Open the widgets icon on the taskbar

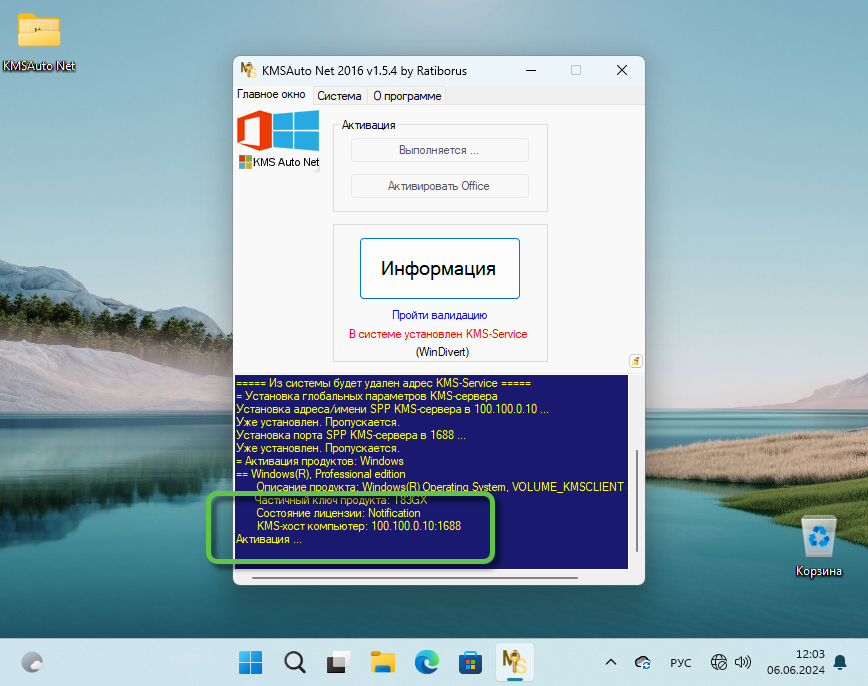[32, 662]
